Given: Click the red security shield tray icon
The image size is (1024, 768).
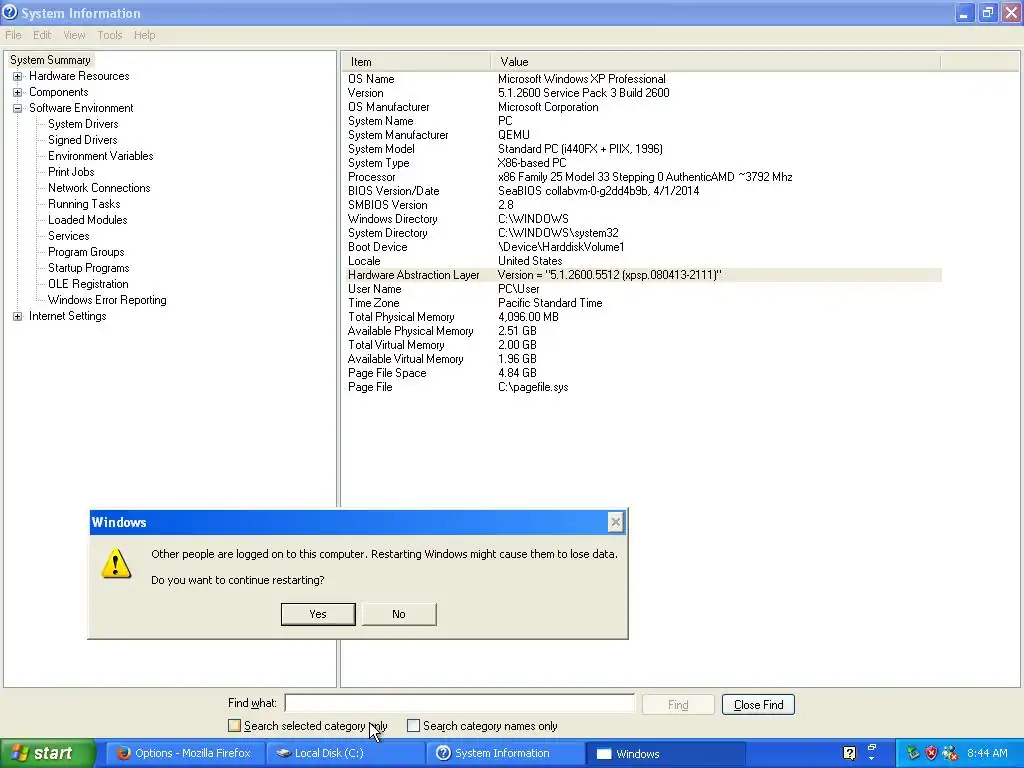Looking at the screenshot, I should pos(931,753).
